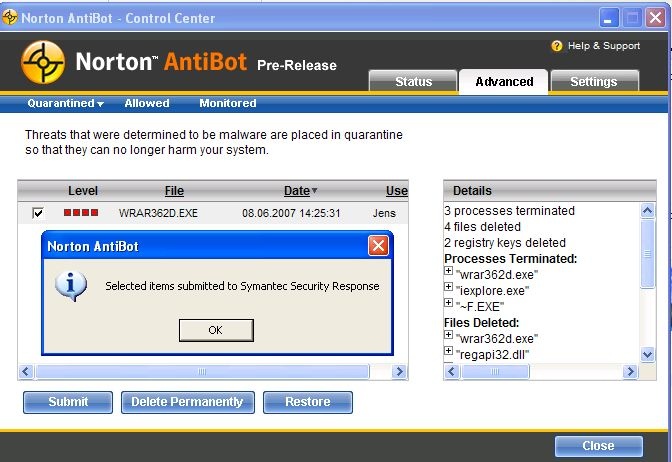
Task: Open the Monitored list
Action: pos(228,103)
